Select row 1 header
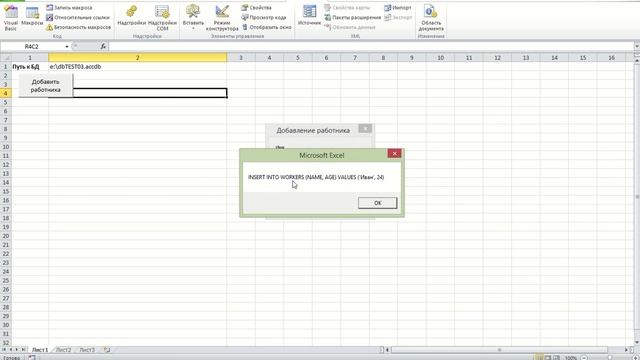640x360 pixels. tap(6, 67)
